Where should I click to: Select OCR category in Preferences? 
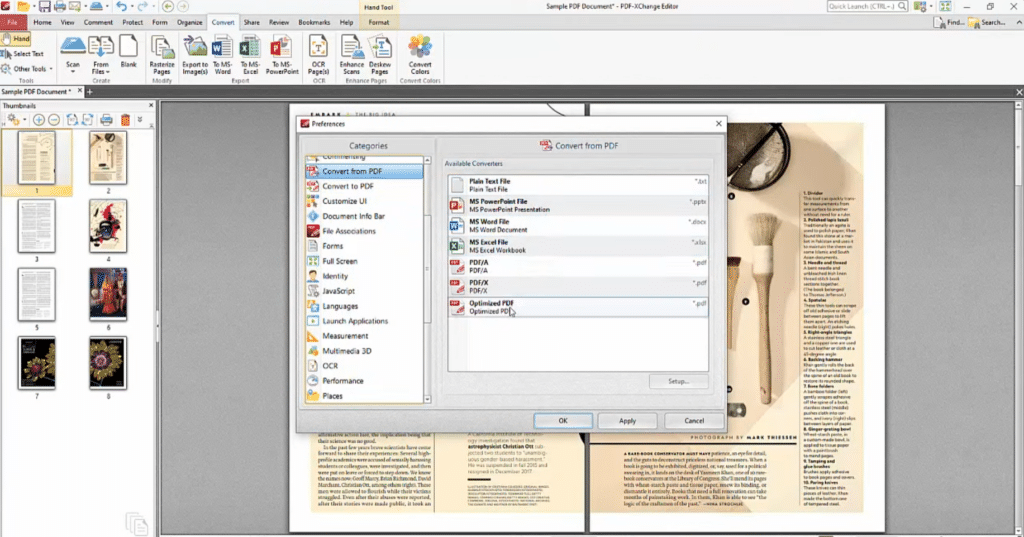tap(364, 366)
